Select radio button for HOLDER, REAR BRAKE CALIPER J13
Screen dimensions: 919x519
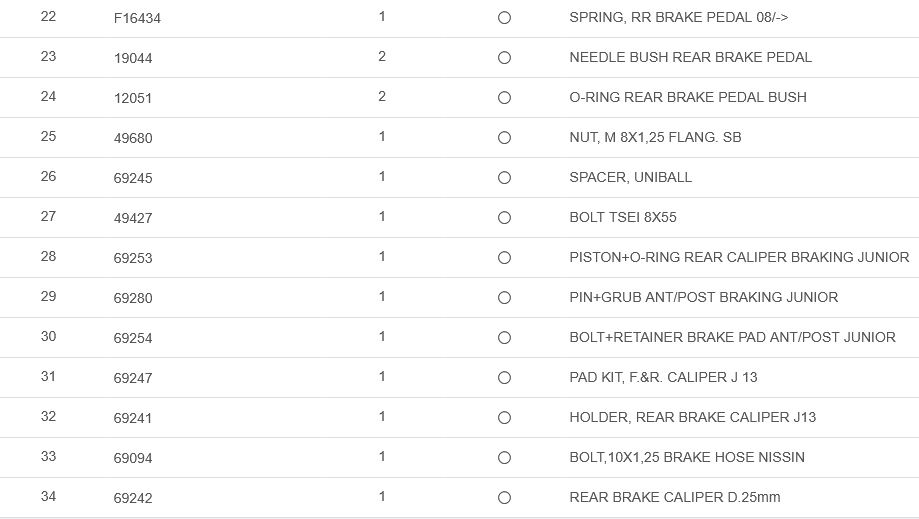pos(504,418)
